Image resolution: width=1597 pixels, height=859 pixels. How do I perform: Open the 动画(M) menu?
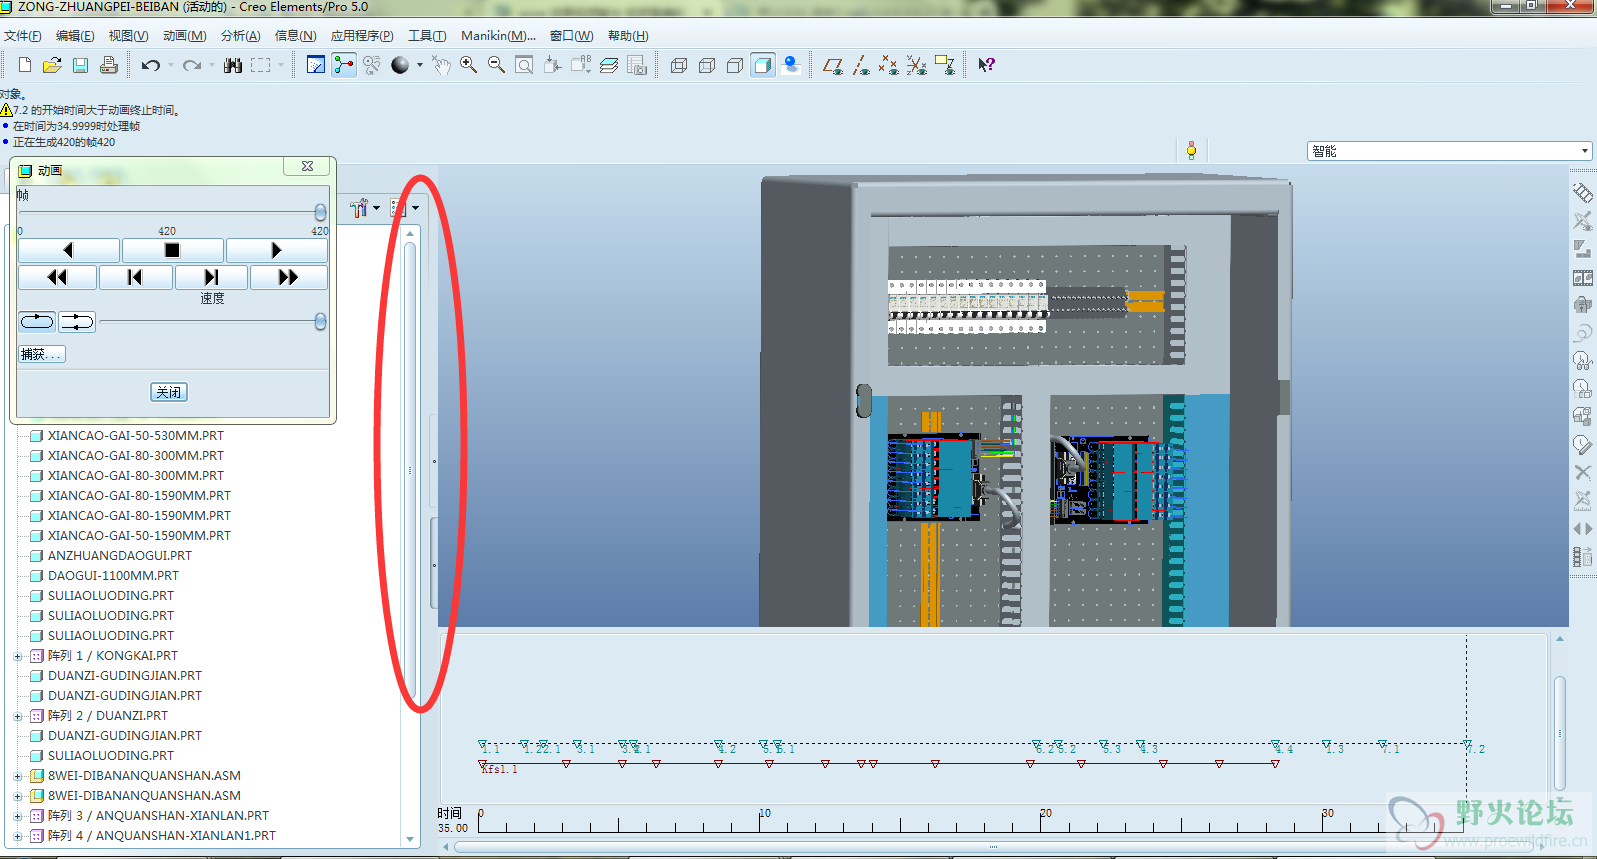[x=184, y=36]
